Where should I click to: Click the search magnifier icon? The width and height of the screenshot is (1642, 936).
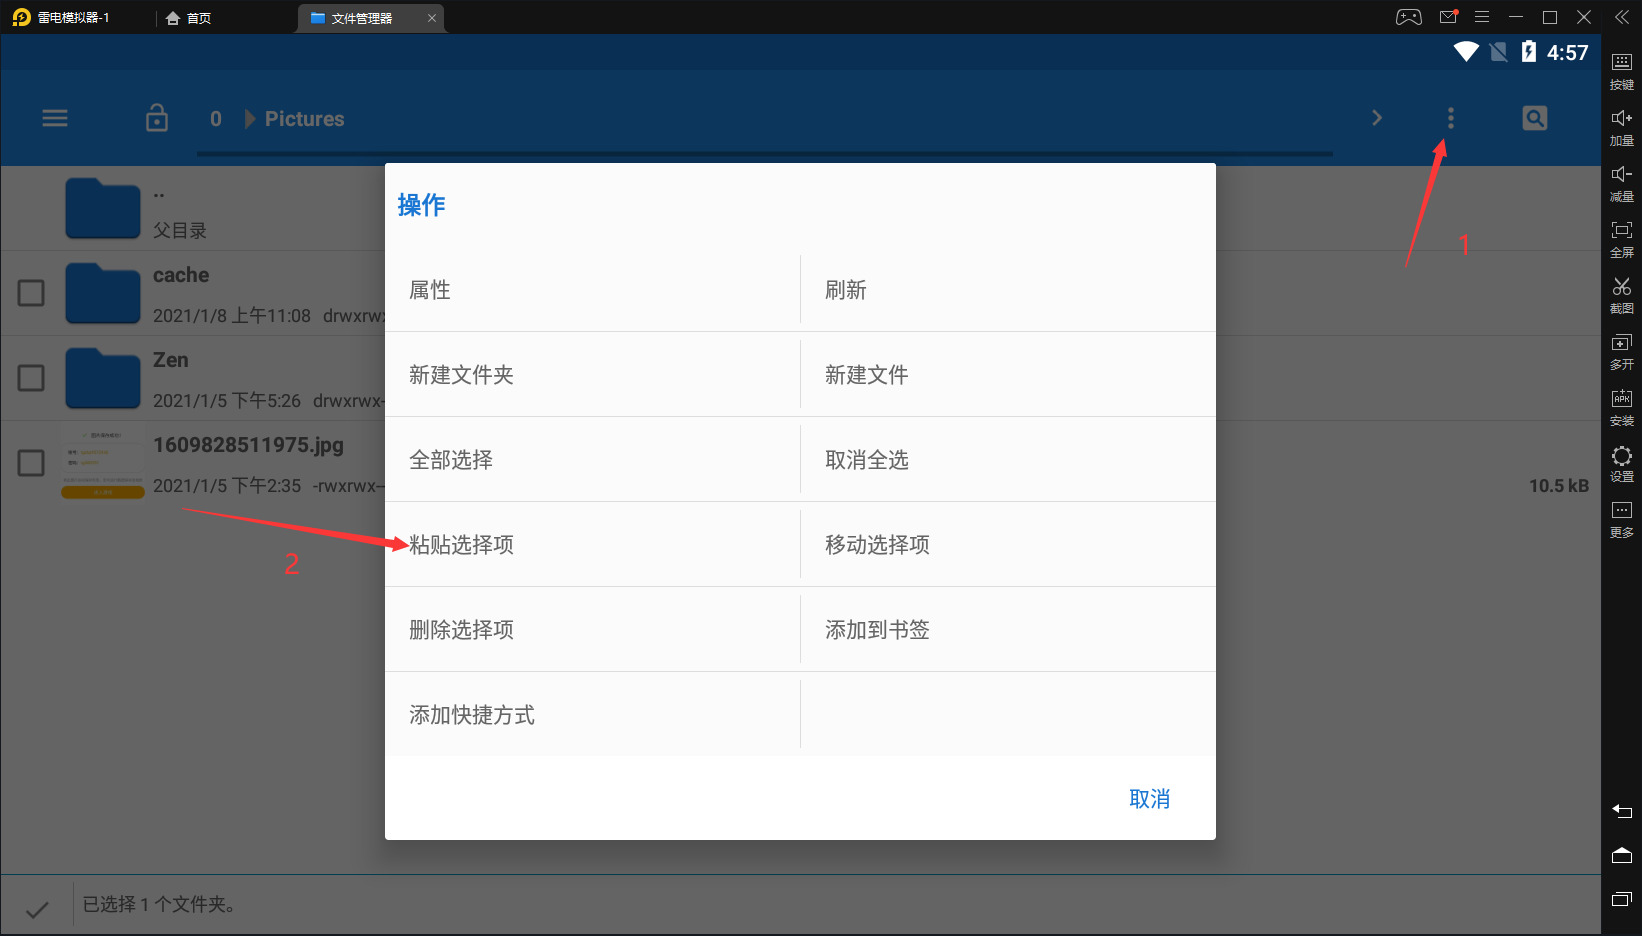point(1534,118)
